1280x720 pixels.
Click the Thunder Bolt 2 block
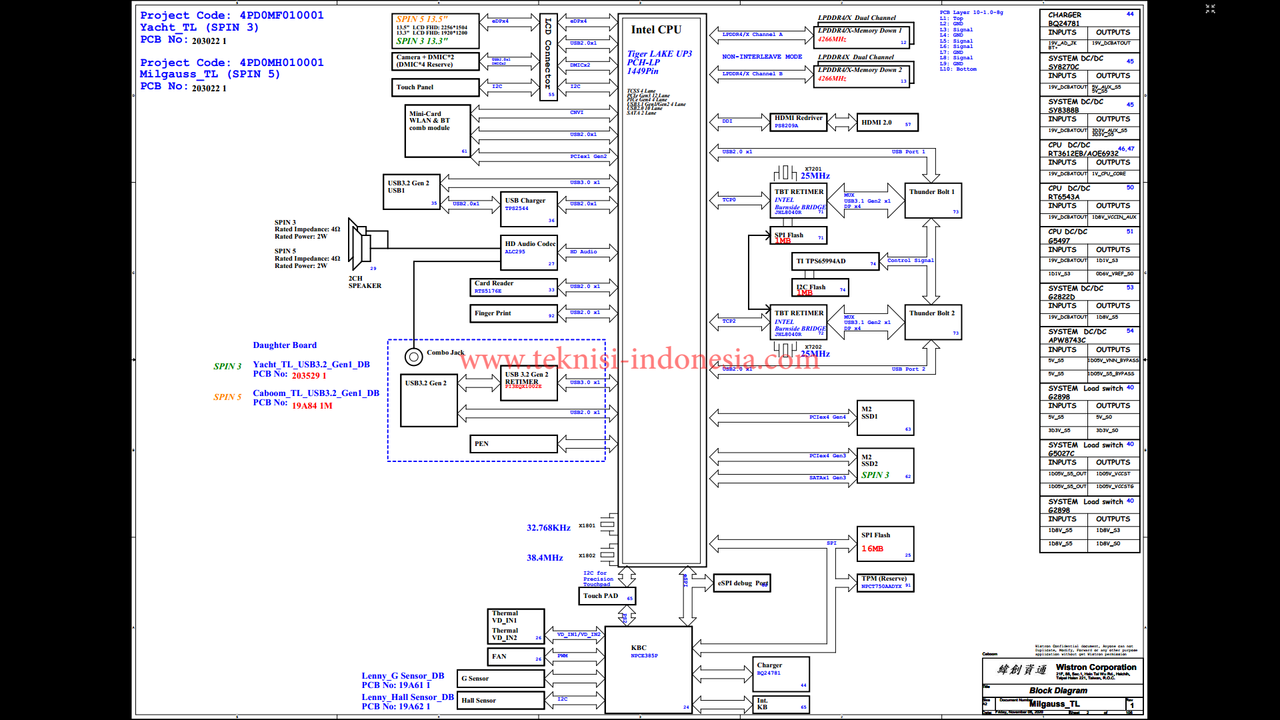pos(933,321)
